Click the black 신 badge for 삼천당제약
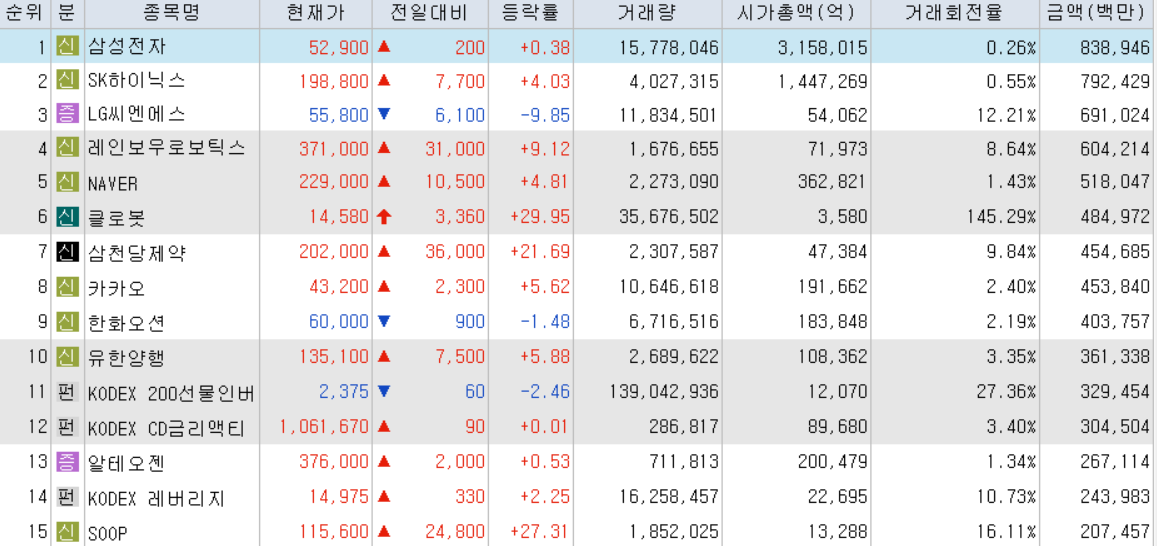Image resolution: width=1157 pixels, height=546 pixels. click(66, 252)
